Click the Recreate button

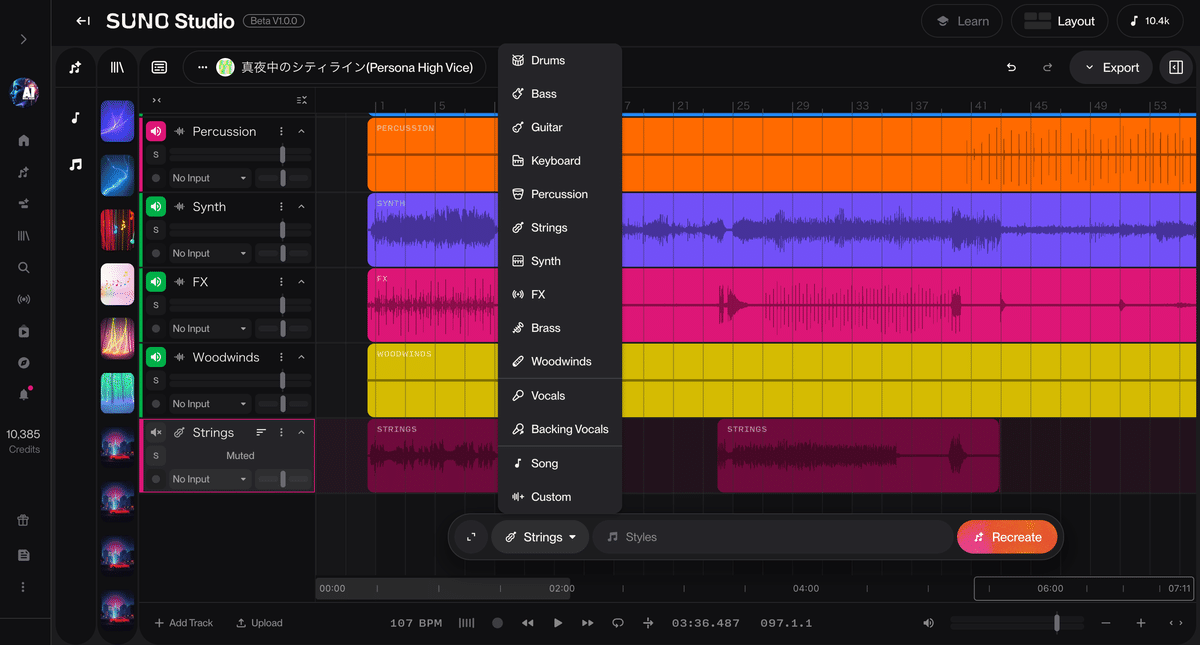tap(1007, 537)
